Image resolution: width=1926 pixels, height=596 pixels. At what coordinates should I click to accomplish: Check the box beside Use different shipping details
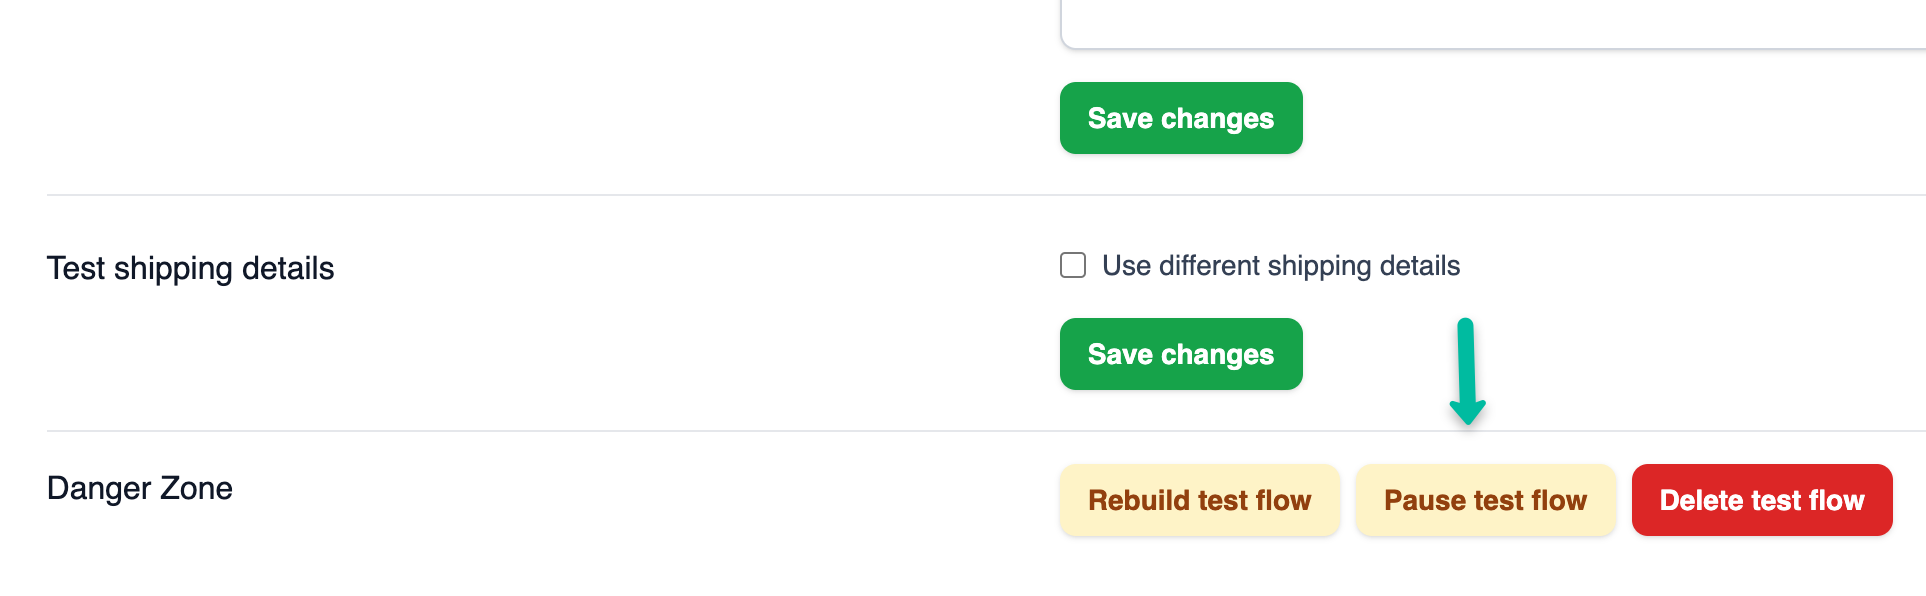(x=1072, y=265)
